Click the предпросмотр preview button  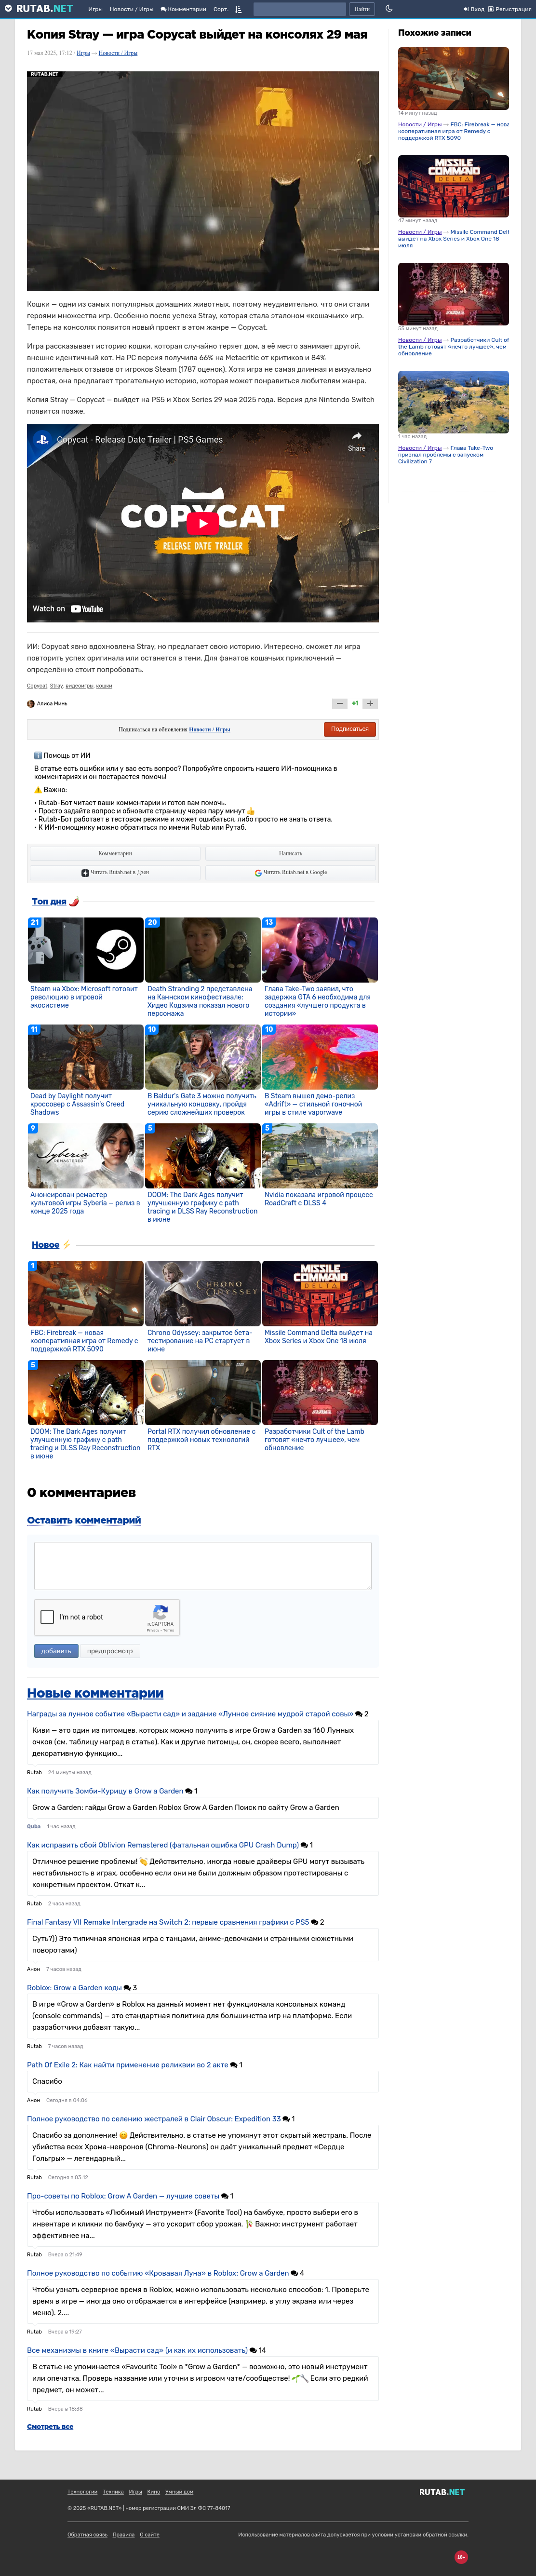coord(110,1651)
